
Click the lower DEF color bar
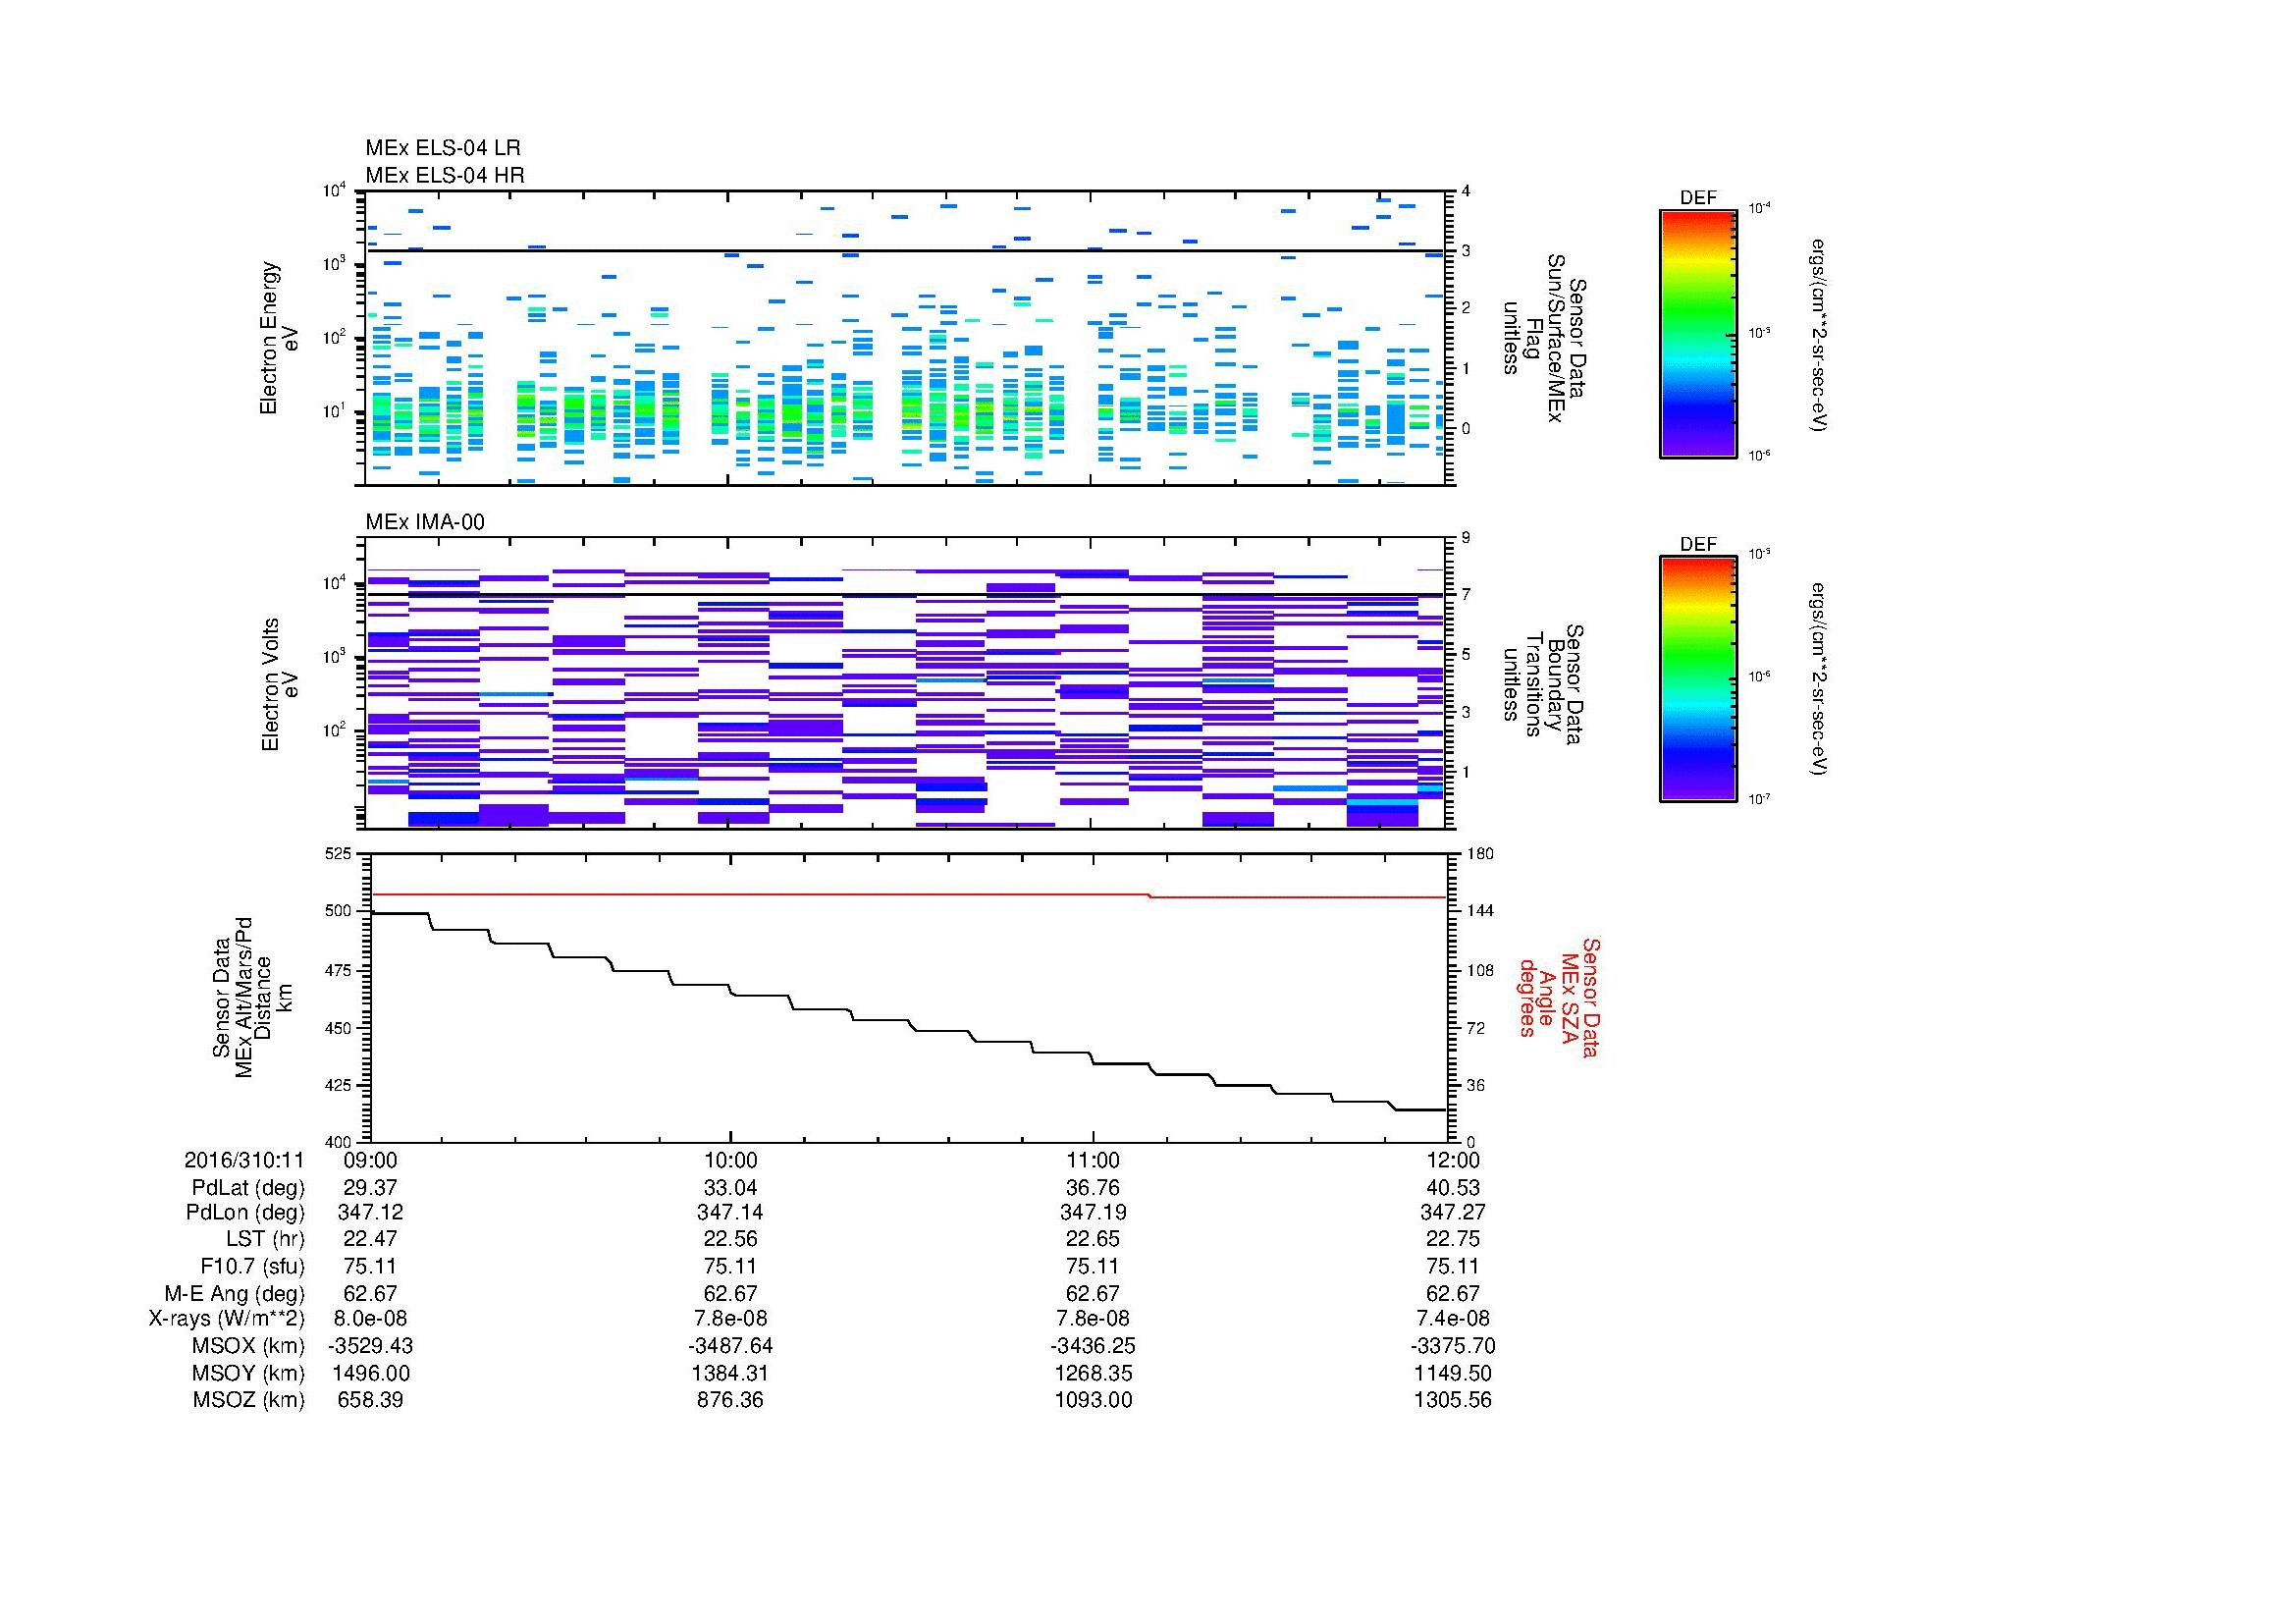[x=1697, y=680]
